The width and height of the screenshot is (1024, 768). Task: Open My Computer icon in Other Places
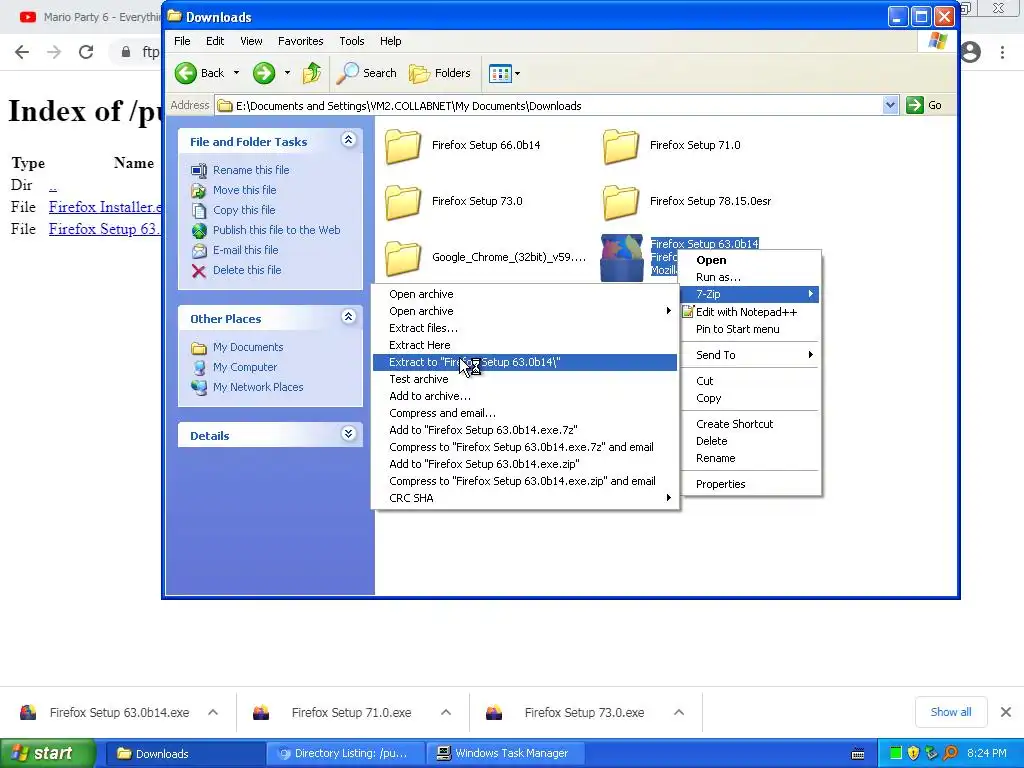click(x=199, y=368)
